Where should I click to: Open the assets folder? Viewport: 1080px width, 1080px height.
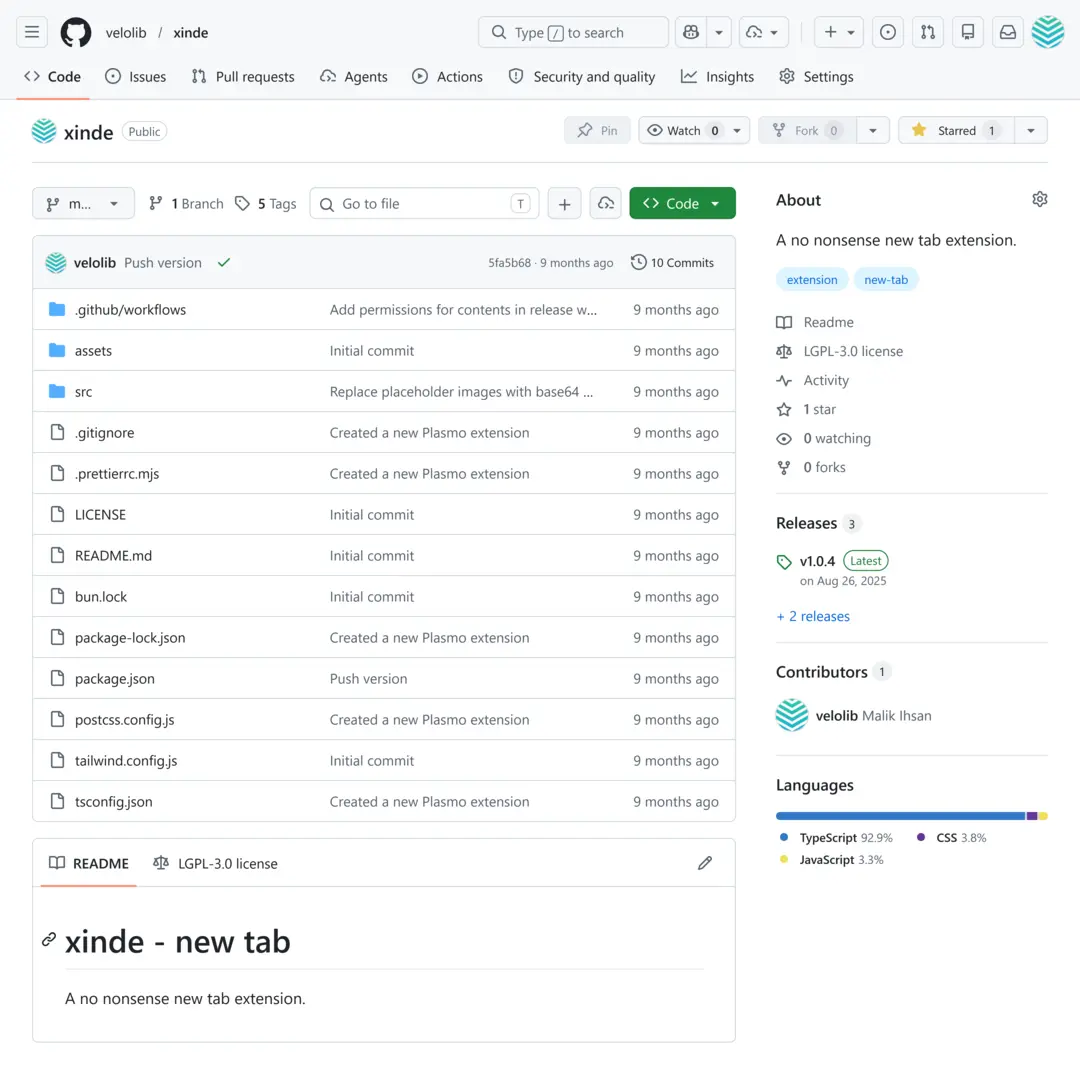[93, 351]
